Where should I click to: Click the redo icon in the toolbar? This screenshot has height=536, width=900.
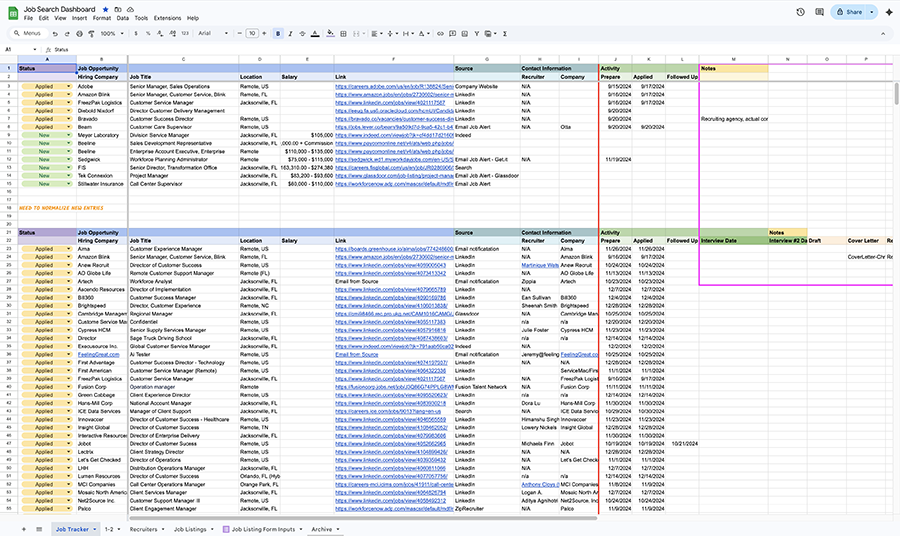(67, 34)
